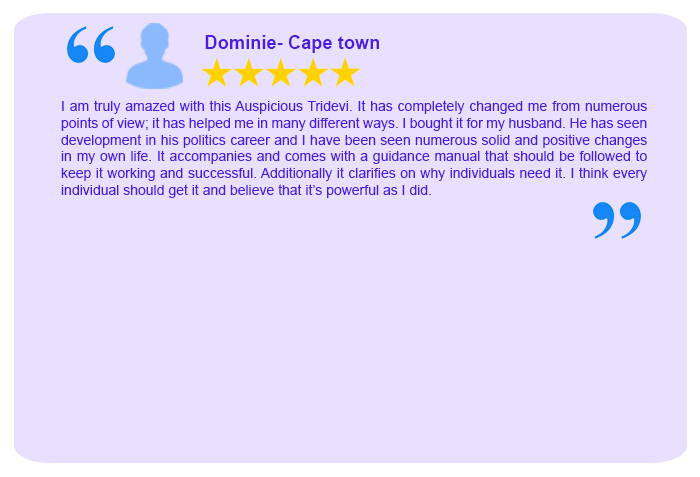
Task: Click the phrase Auspicious Tridevi in review
Action: click(293, 106)
